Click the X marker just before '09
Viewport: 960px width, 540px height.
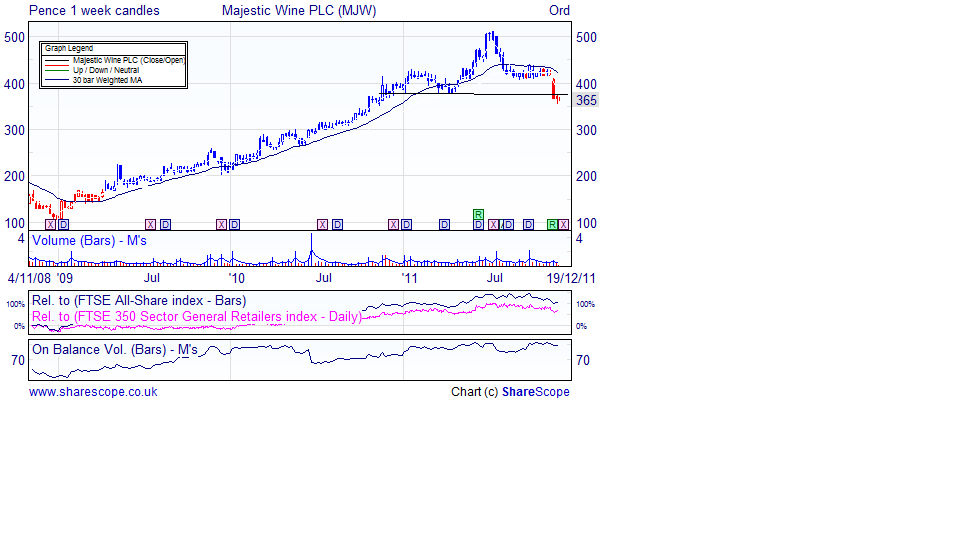point(50,225)
